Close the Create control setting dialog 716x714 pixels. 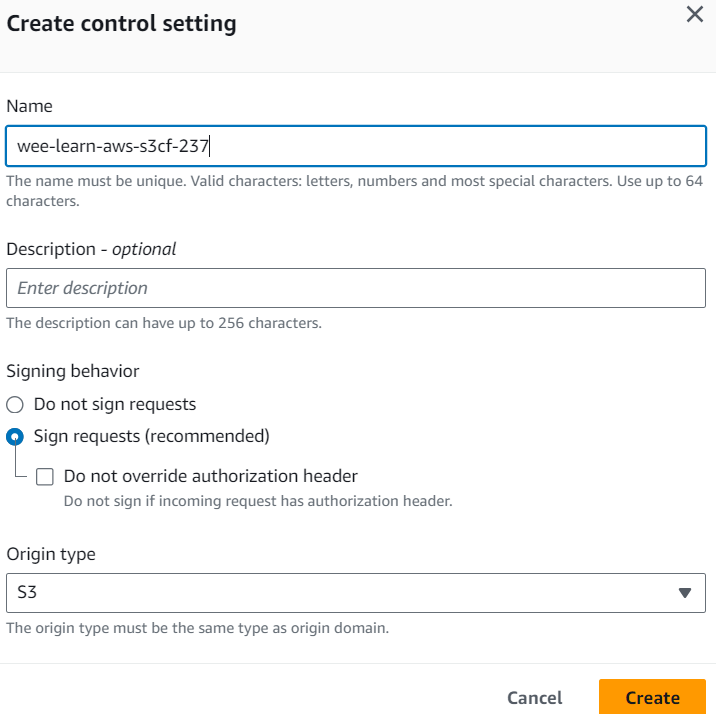(x=694, y=14)
